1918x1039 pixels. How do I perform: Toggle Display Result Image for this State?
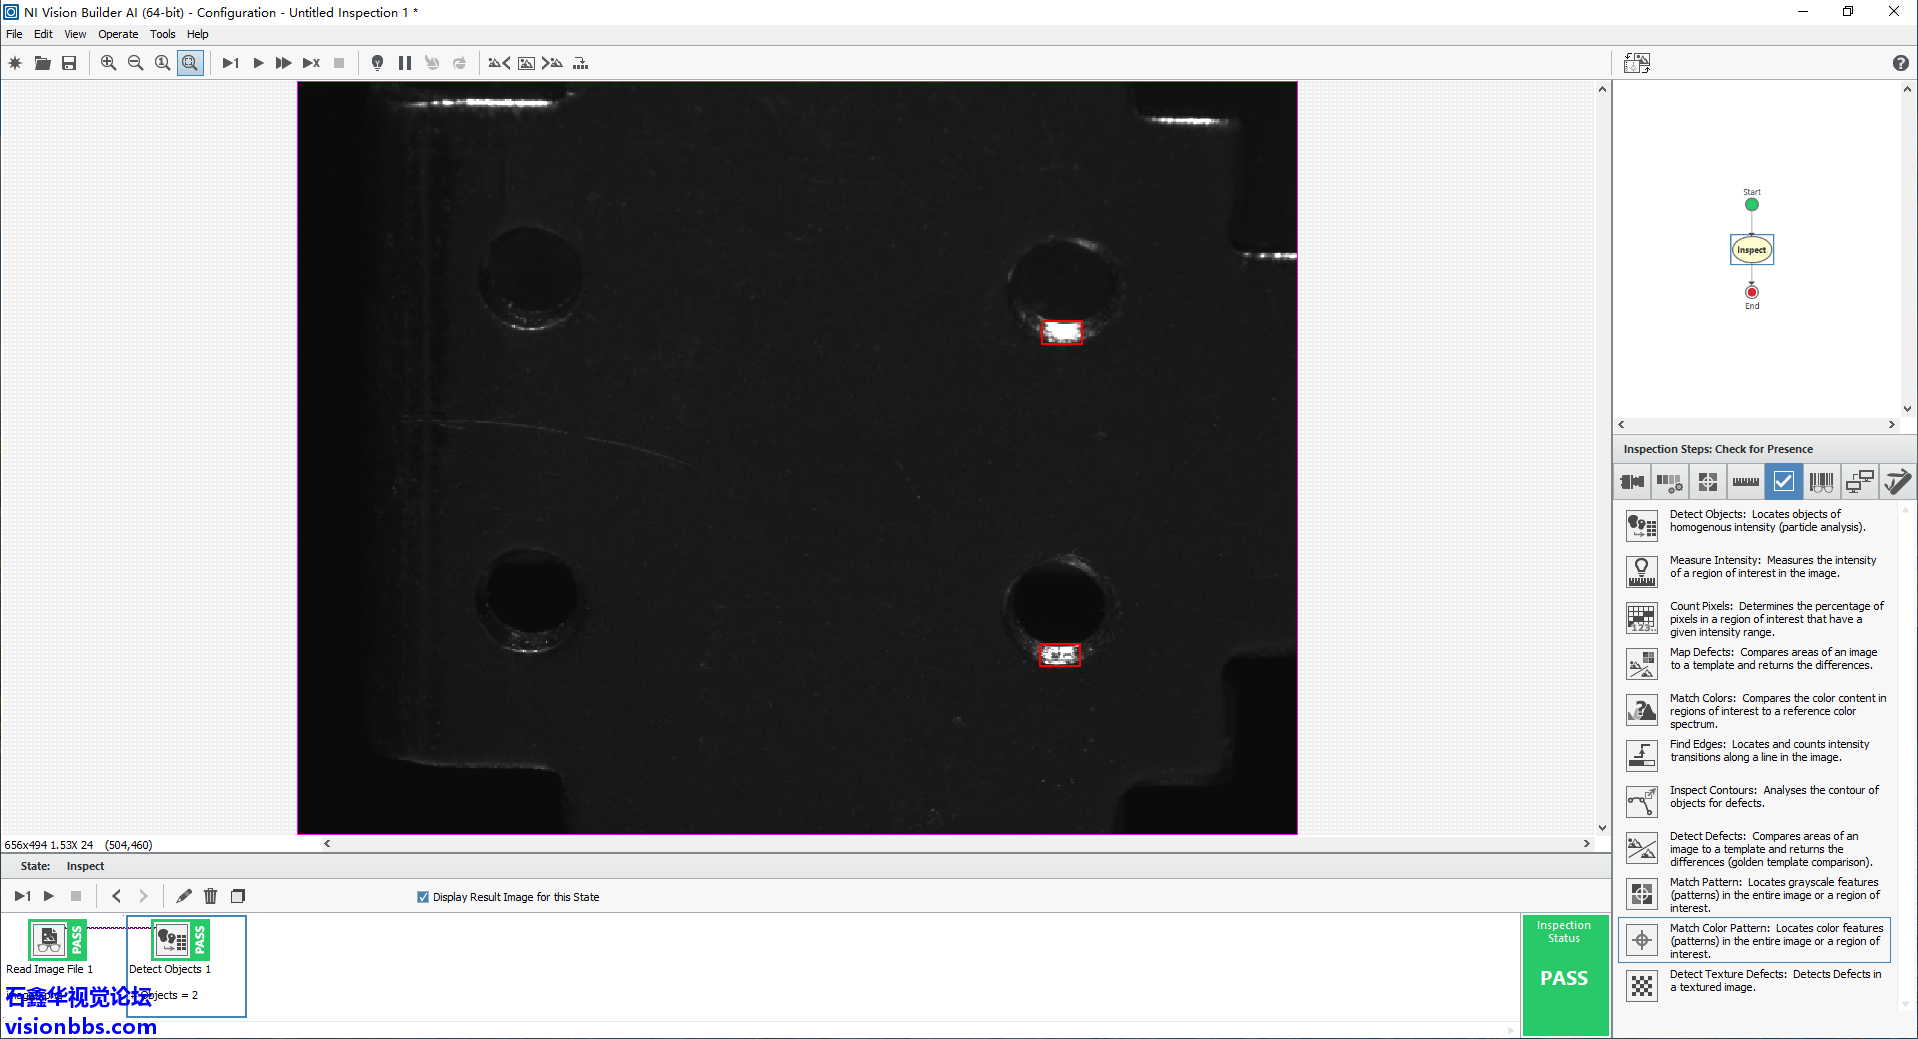coord(423,897)
